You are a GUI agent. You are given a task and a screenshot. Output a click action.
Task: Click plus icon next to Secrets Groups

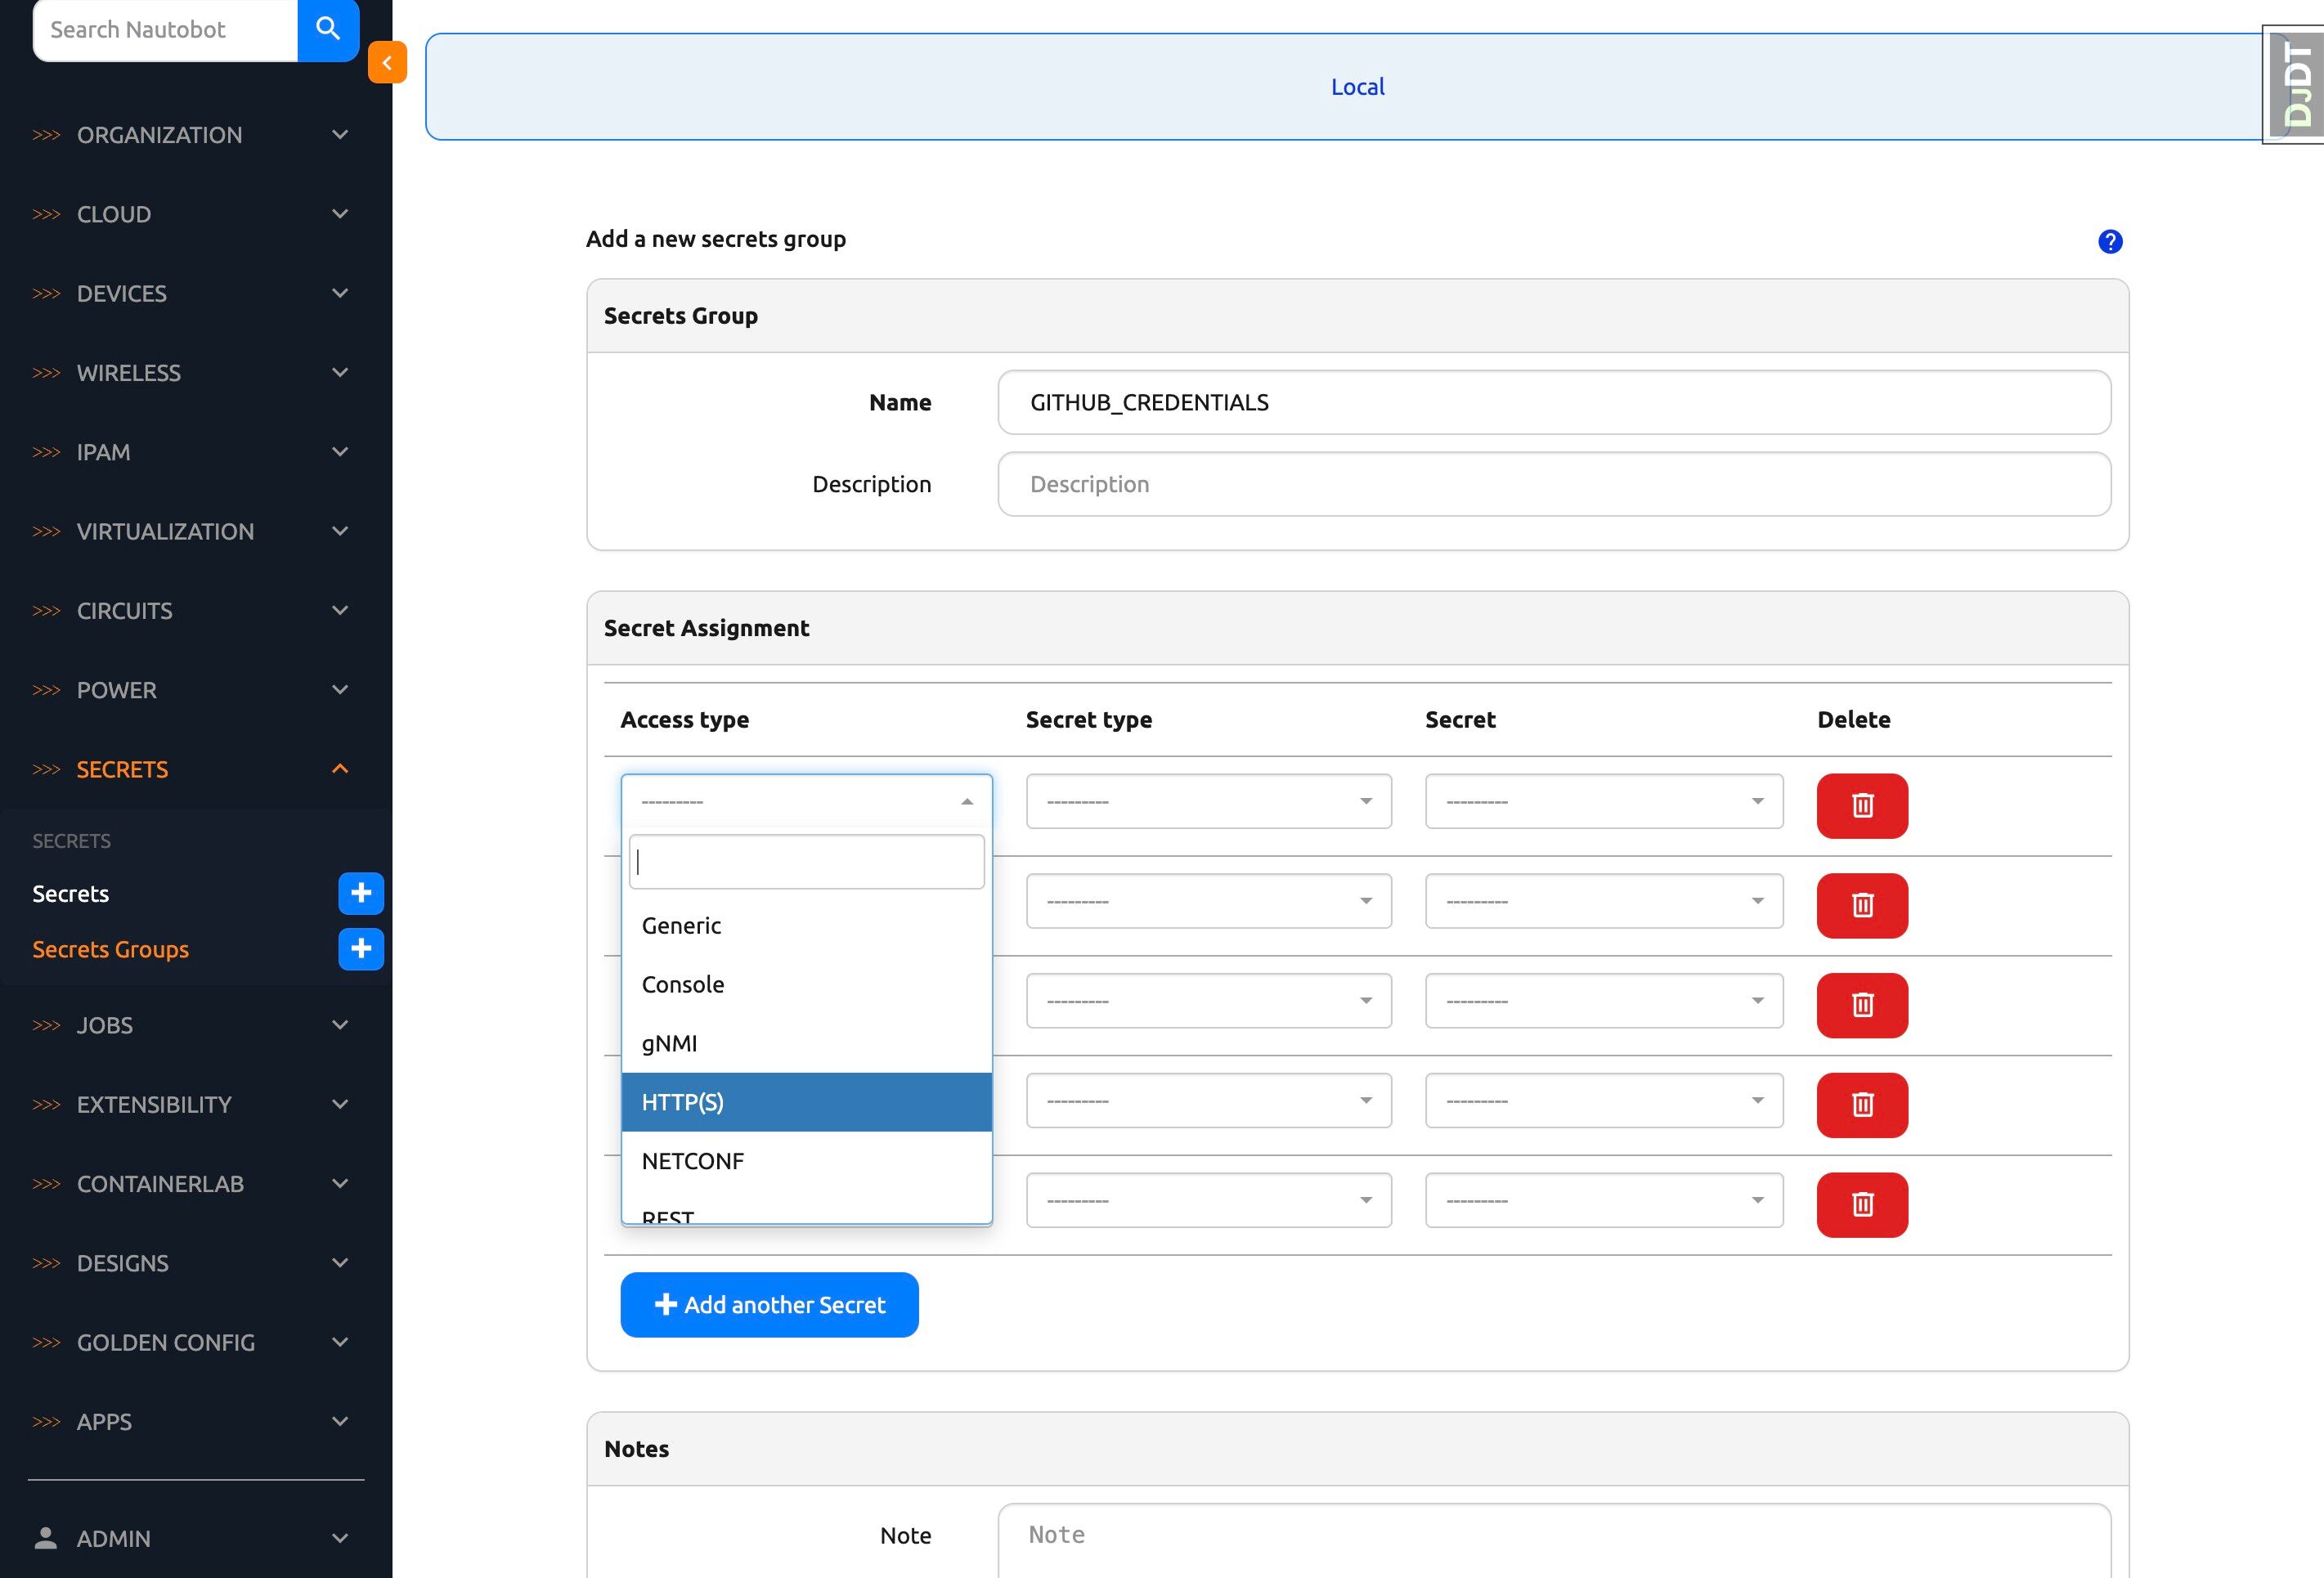click(361, 949)
